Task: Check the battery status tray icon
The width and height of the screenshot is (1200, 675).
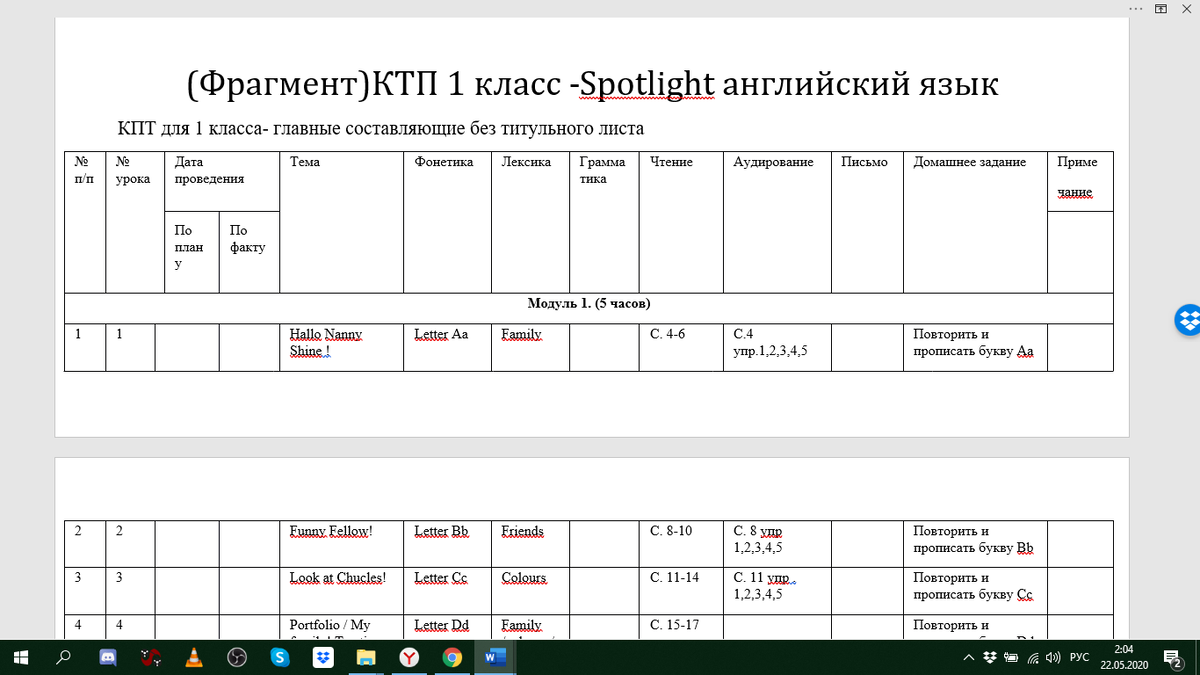Action: click(x=1010, y=658)
